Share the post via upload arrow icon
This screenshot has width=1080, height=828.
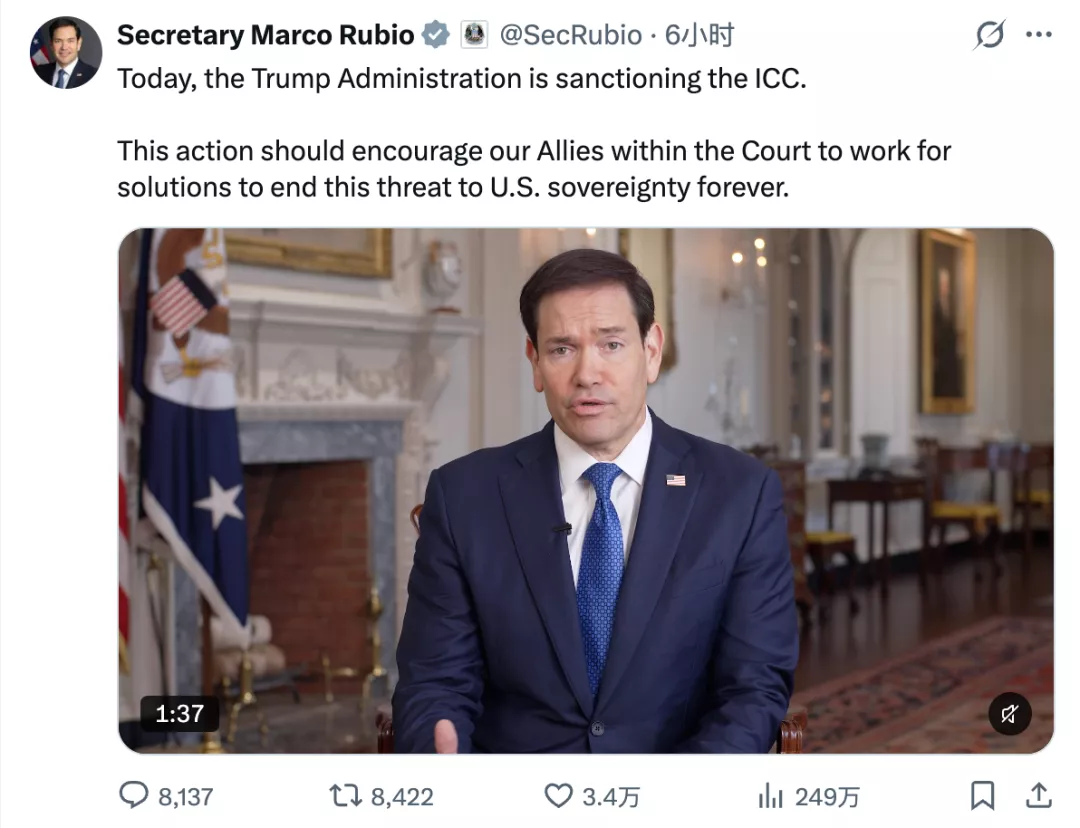1039,796
